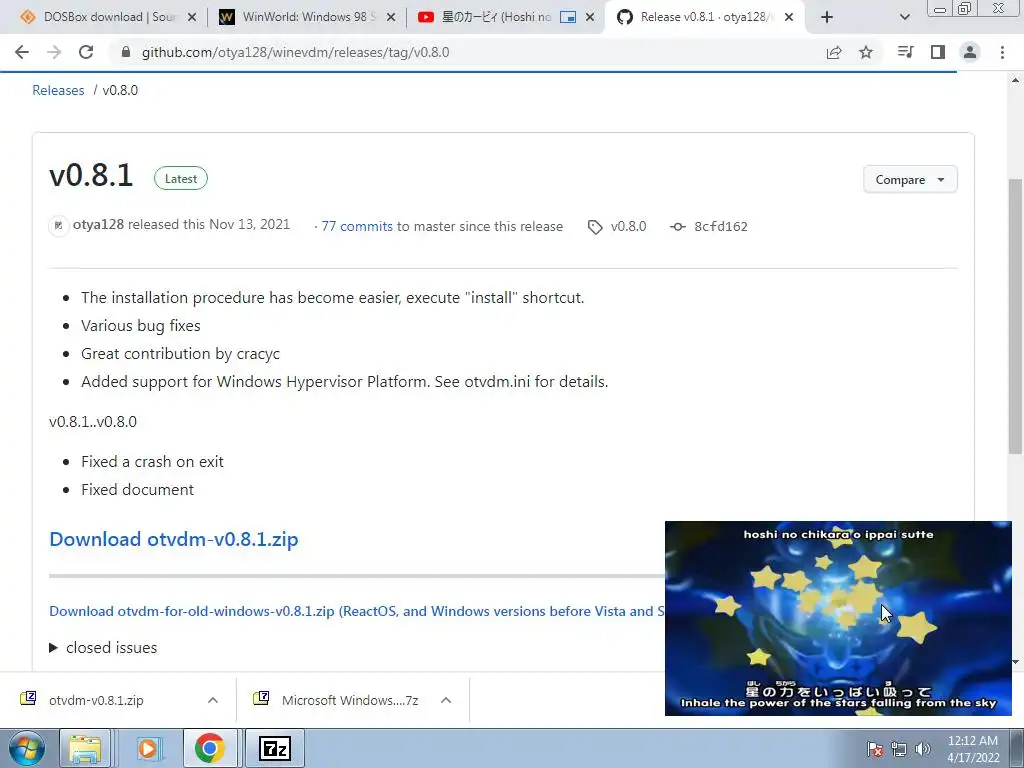Close the YouTube Kirby tab
Image resolution: width=1024 pixels, height=768 pixels.
[590, 18]
